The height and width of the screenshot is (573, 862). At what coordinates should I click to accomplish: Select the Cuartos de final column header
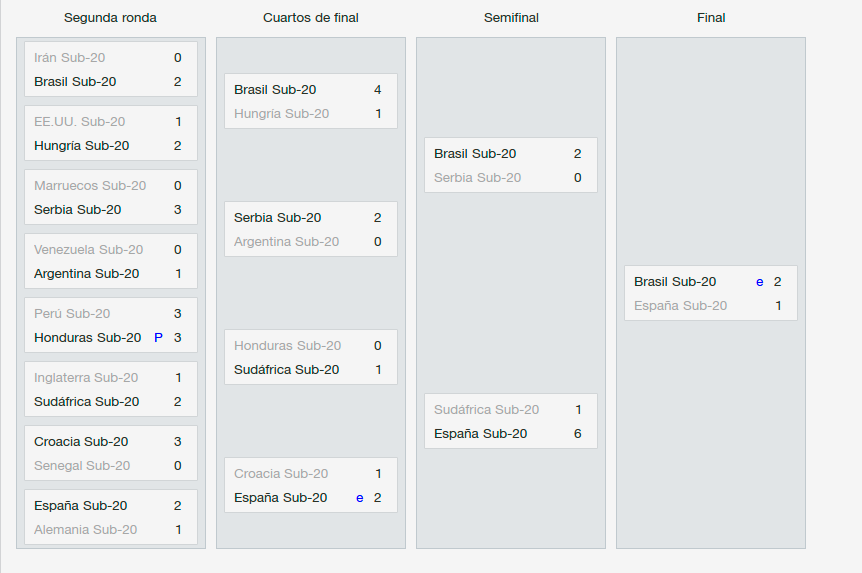tap(311, 18)
